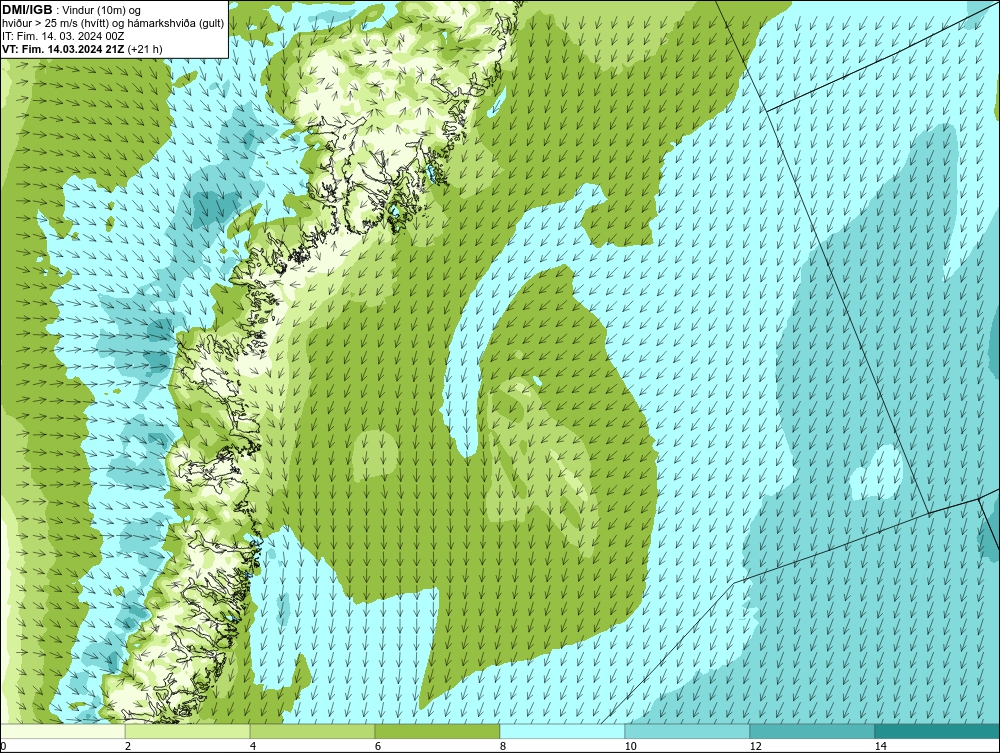1000x753 pixels.
Task: Select the 8–10 m/s light cyan legend swatch
Action: (562, 731)
